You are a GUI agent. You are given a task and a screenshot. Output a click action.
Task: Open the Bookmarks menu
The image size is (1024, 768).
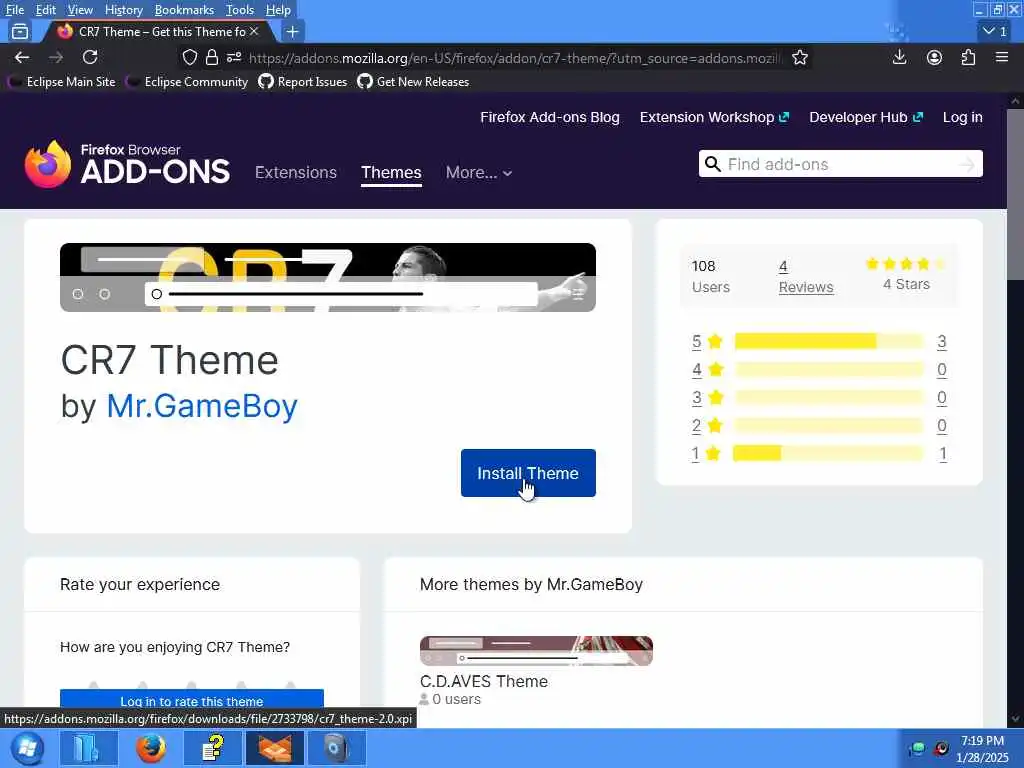pyautogui.click(x=184, y=10)
